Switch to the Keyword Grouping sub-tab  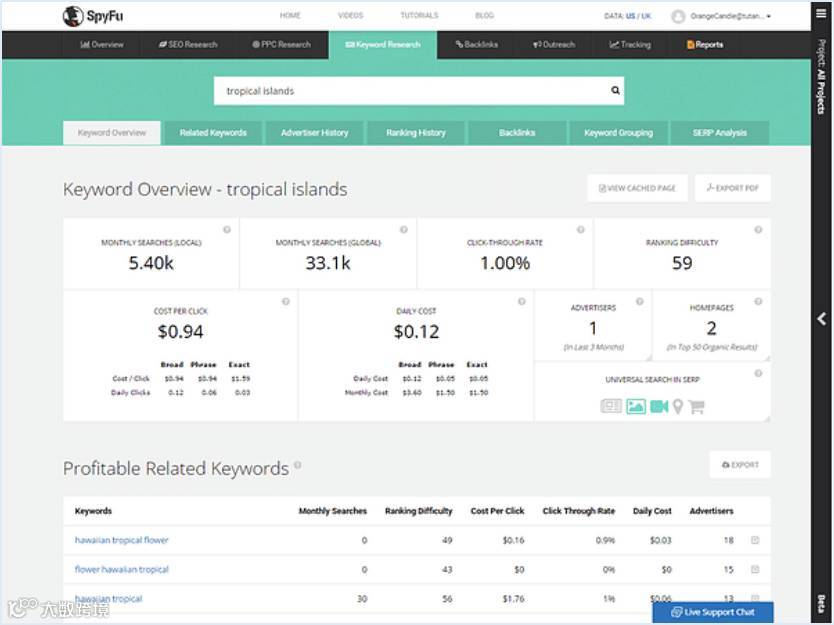pyautogui.click(x=618, y=133)
